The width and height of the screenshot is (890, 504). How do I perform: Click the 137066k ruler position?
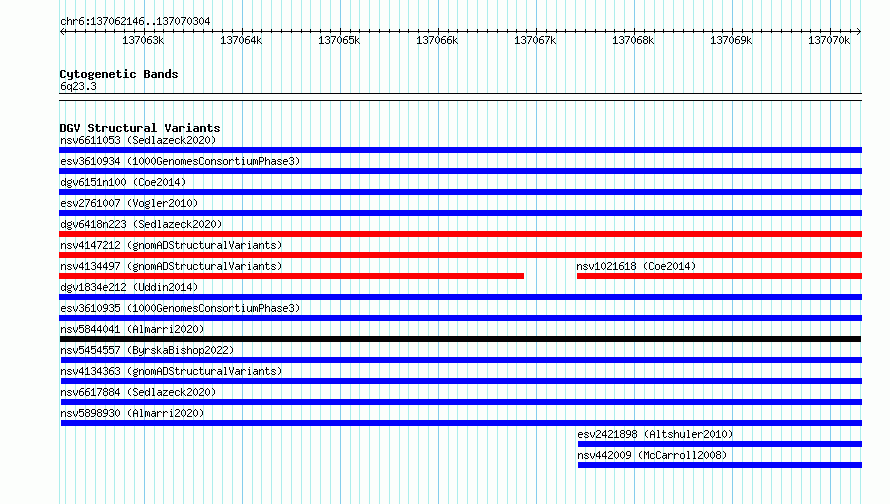coord(437,40)
